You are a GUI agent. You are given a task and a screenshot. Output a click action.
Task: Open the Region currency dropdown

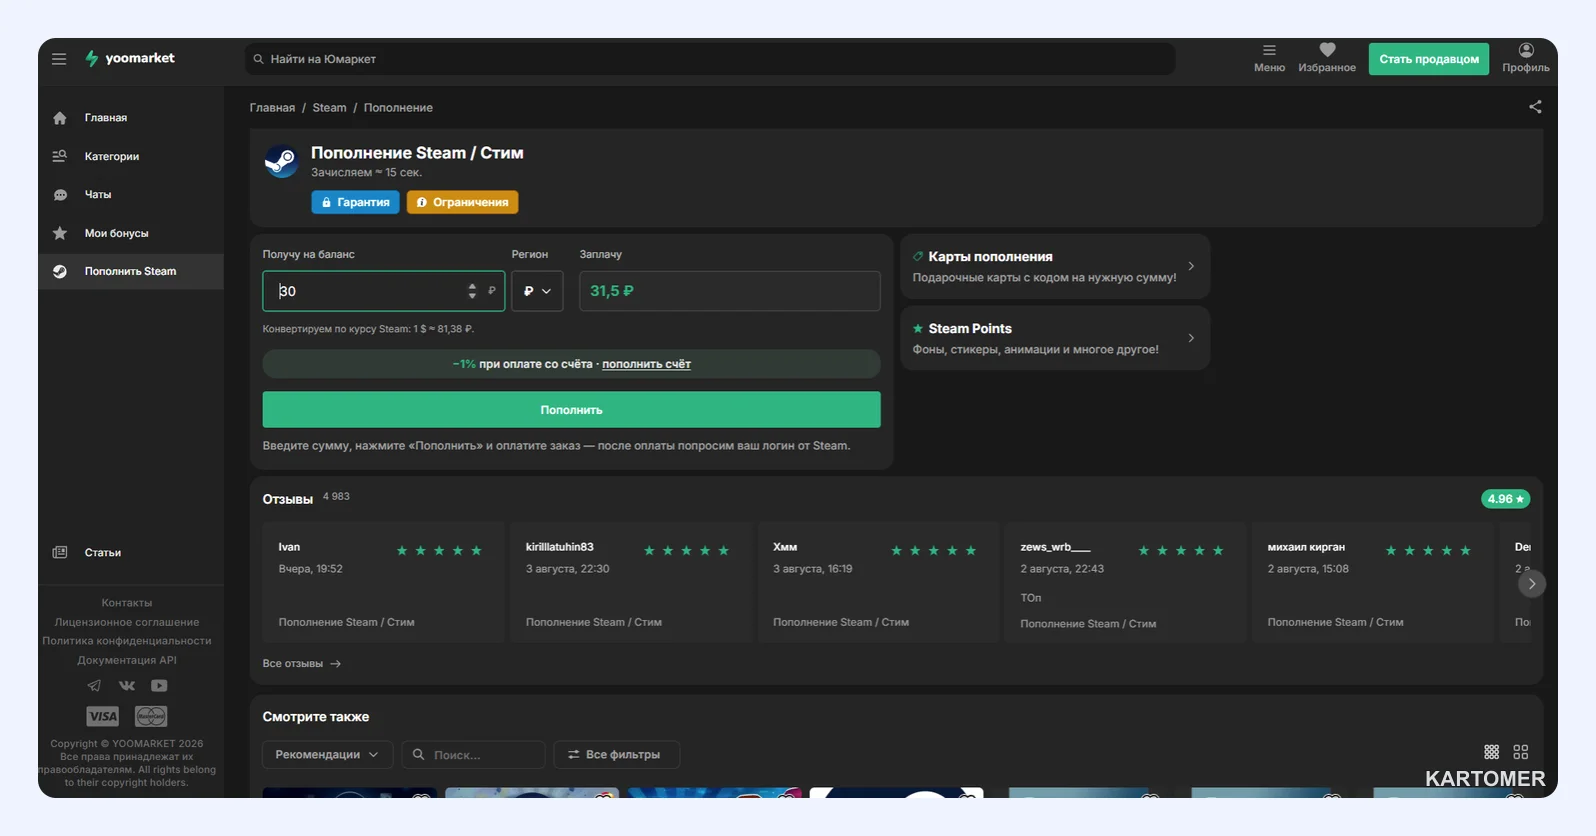[x=537, y=291]
